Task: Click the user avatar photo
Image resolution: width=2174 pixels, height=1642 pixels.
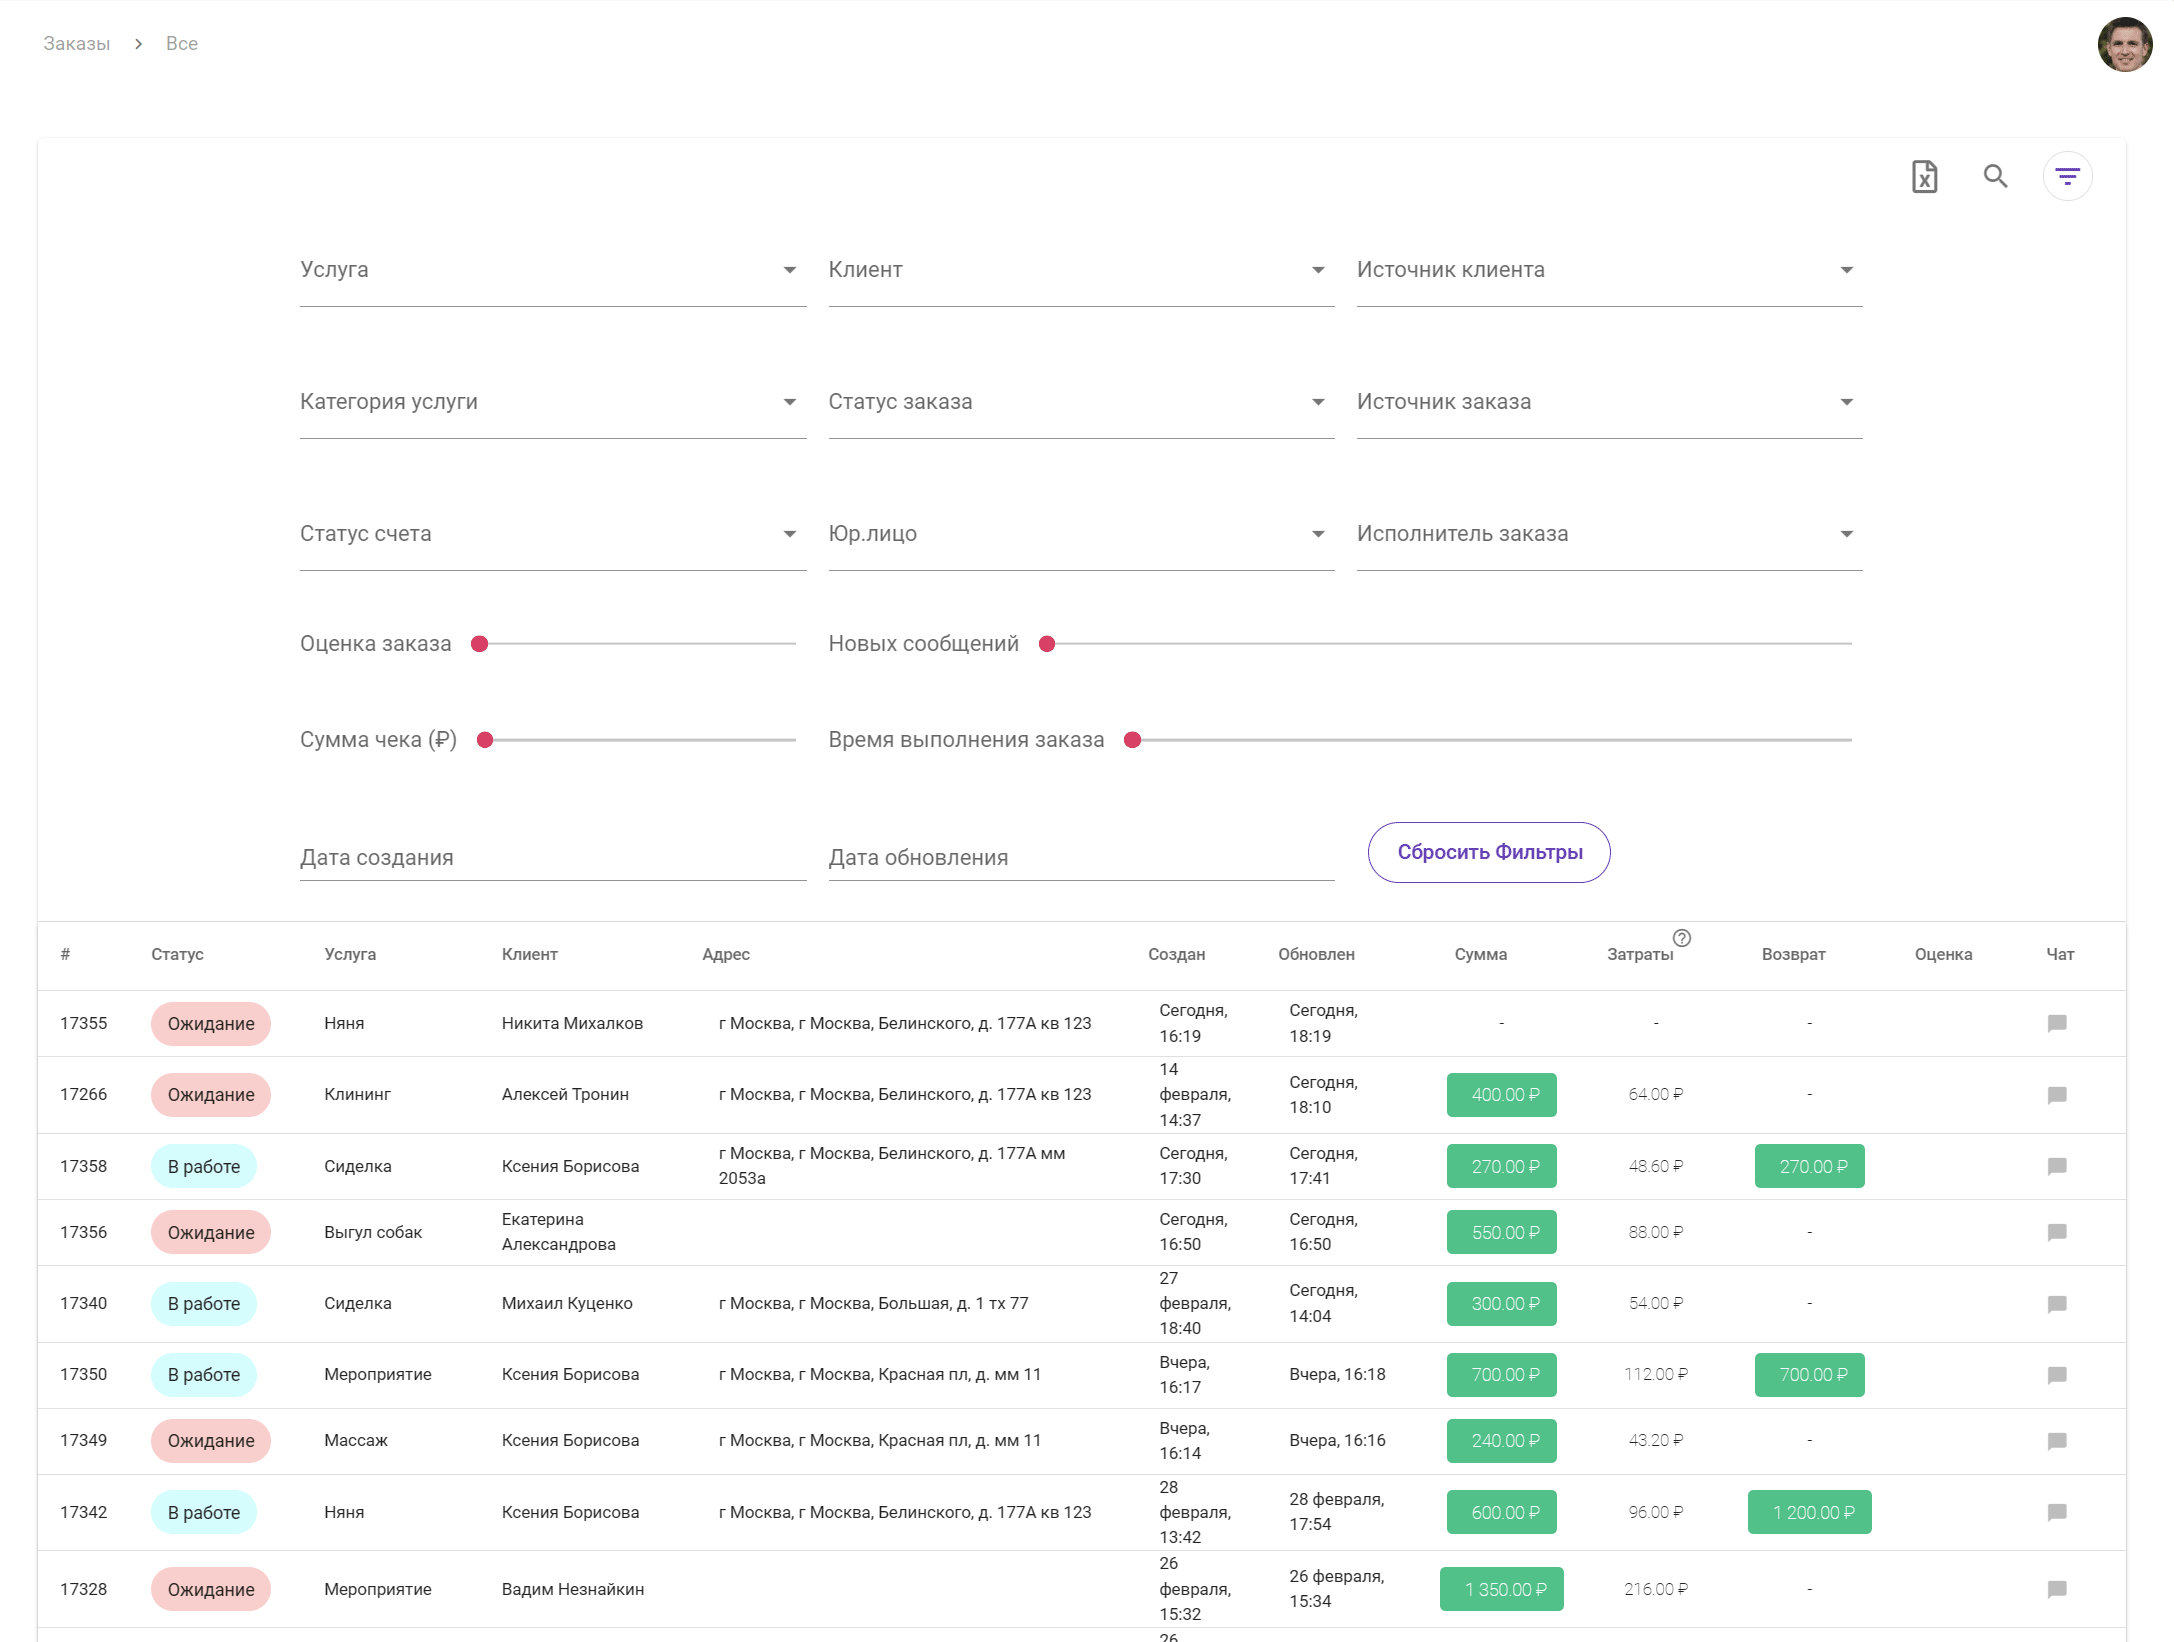Action: (x=2124, y=45)
